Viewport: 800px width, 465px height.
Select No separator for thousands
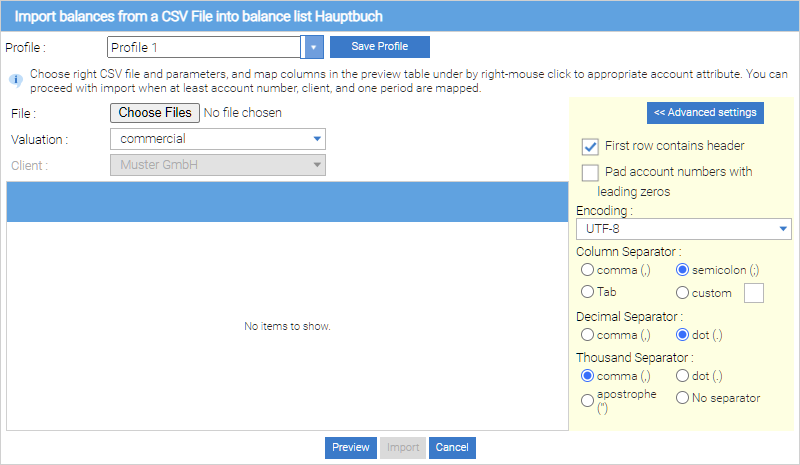(683, 398)
